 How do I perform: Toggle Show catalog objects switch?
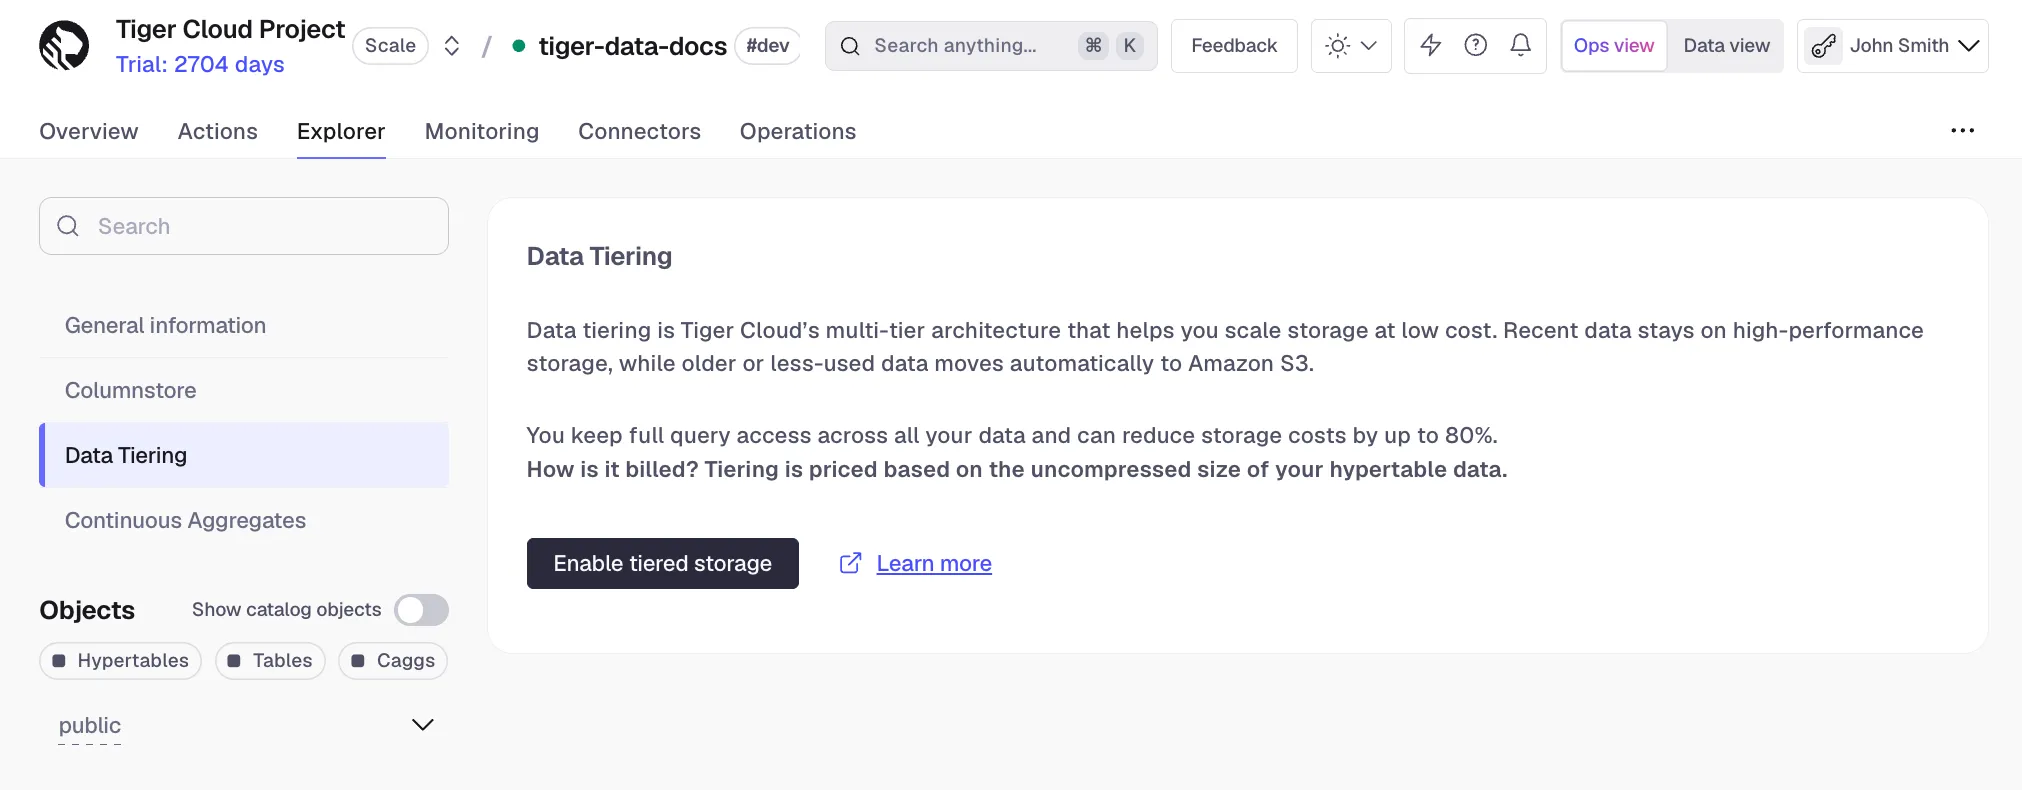(x=421, y=610)
